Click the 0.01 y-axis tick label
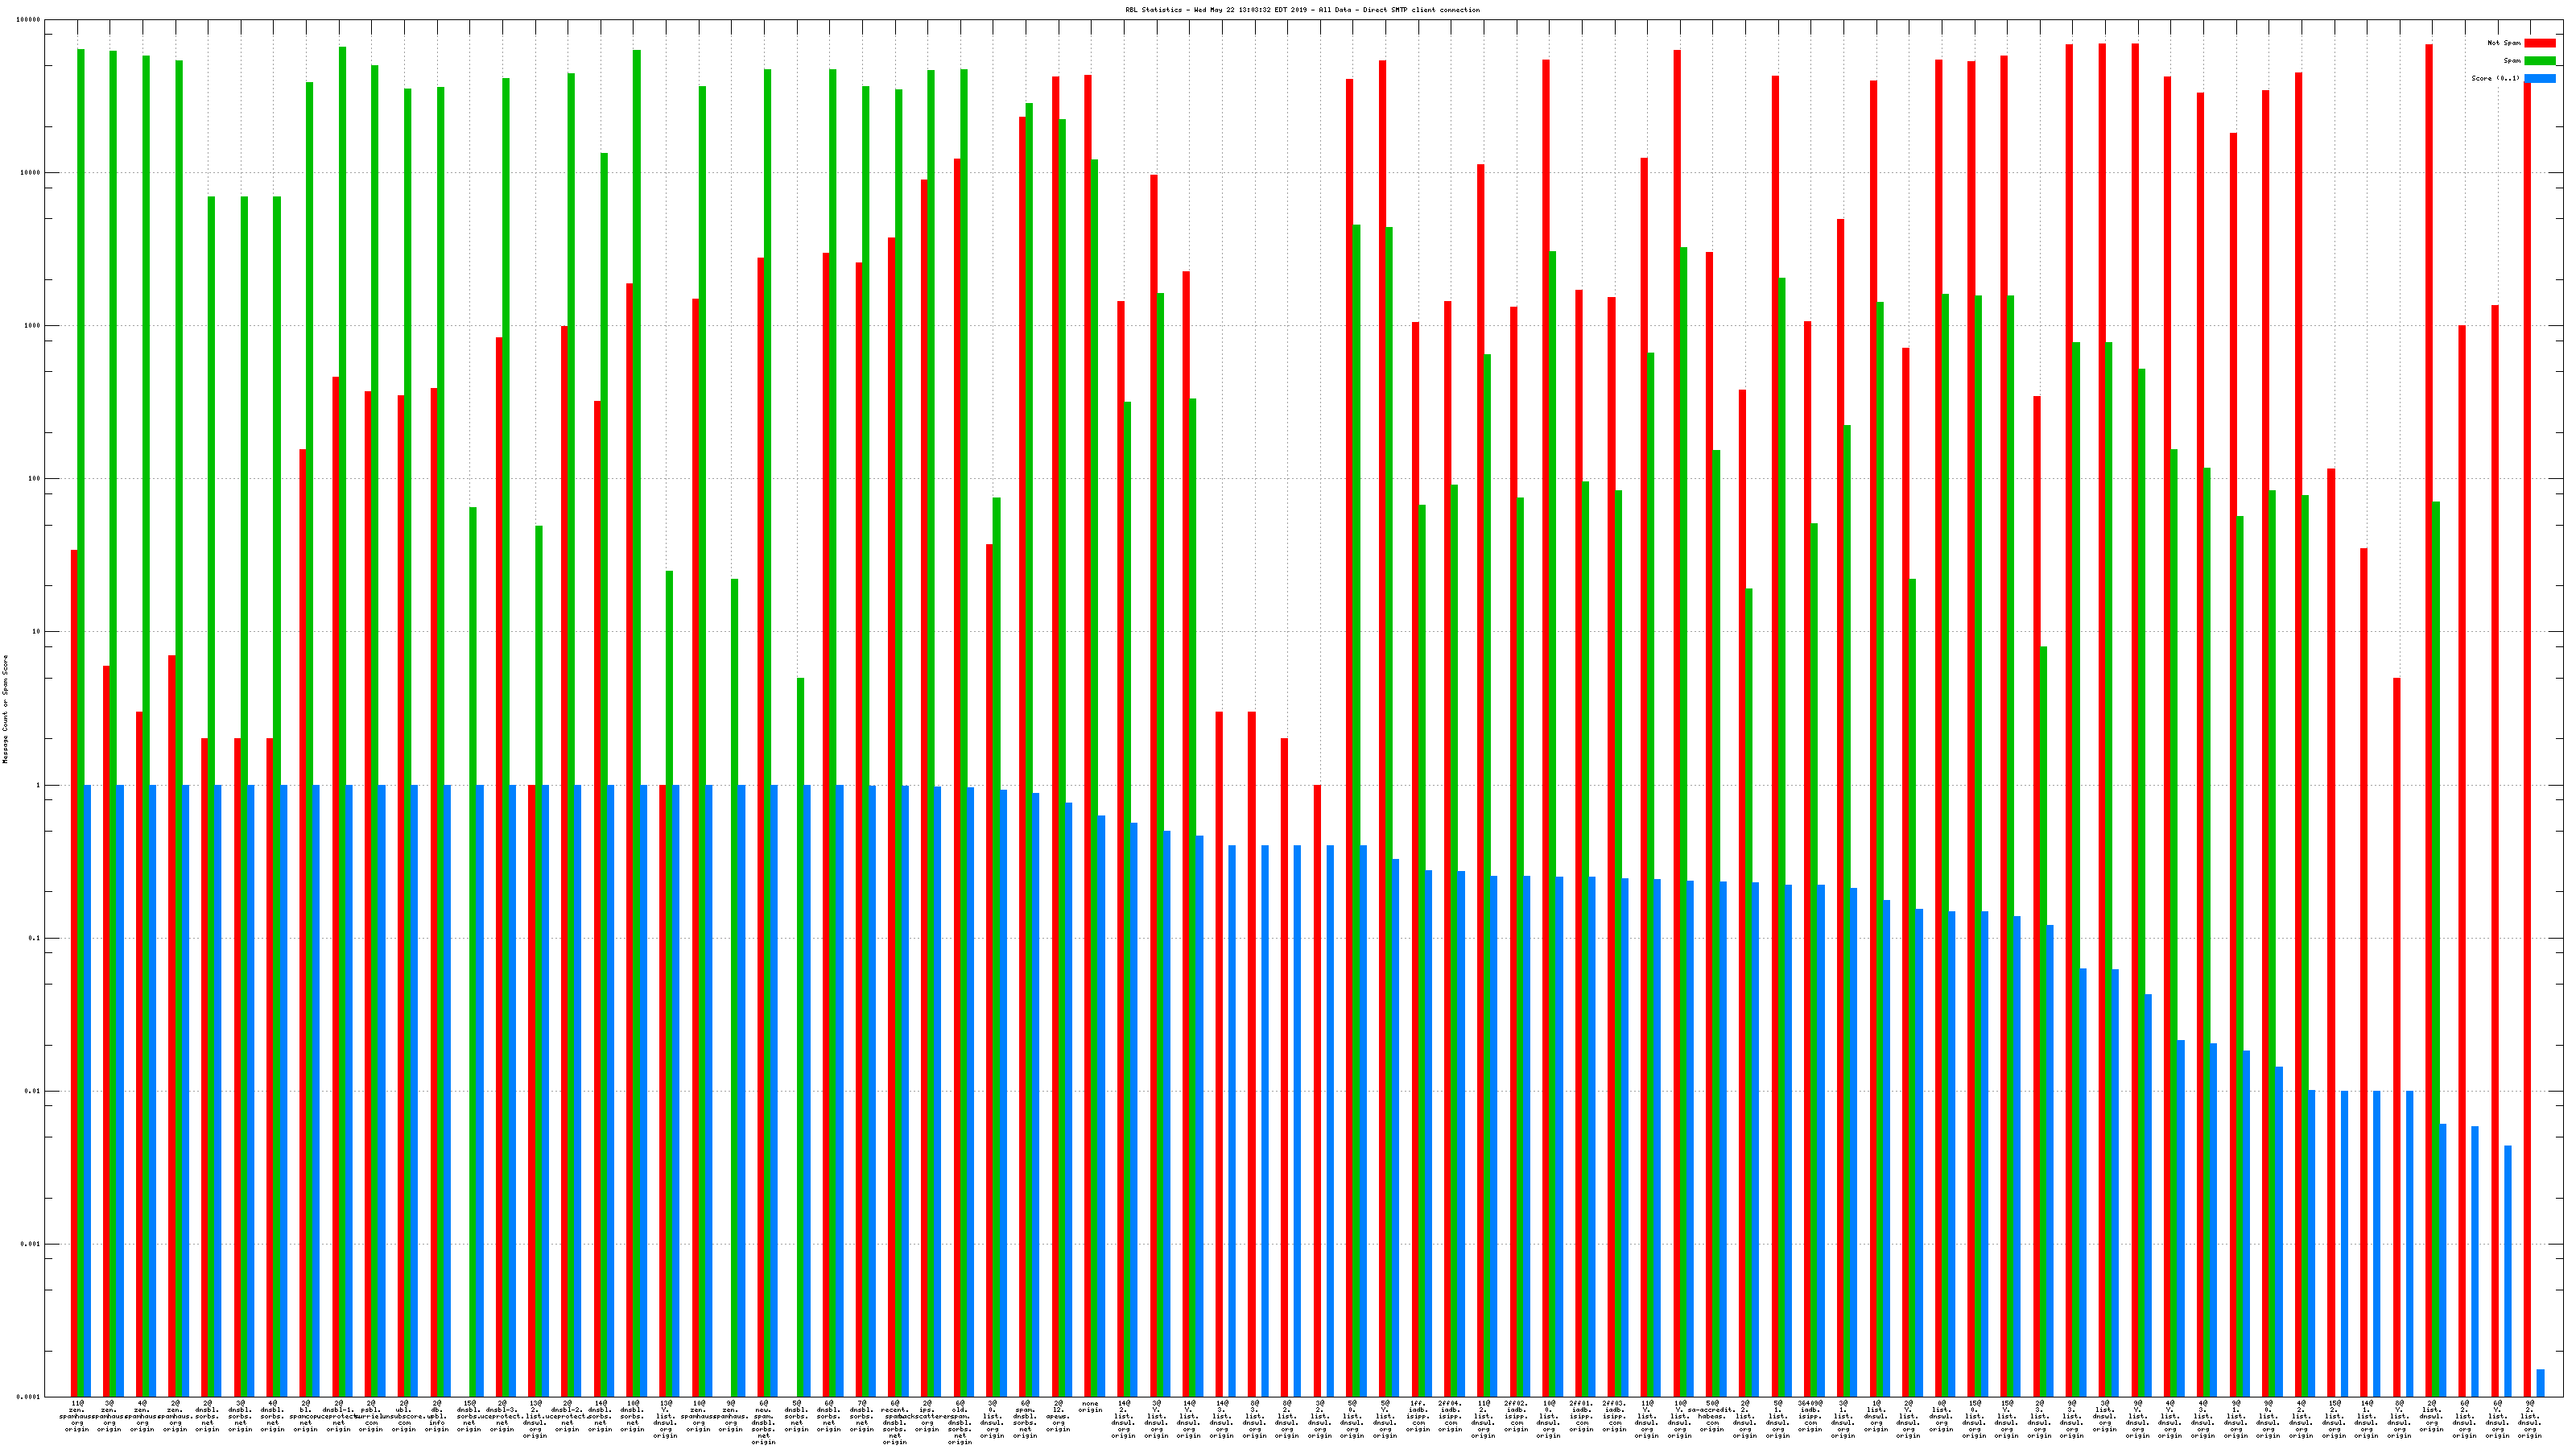Screen dimensions: 2576x1449 coord(32,1091)
